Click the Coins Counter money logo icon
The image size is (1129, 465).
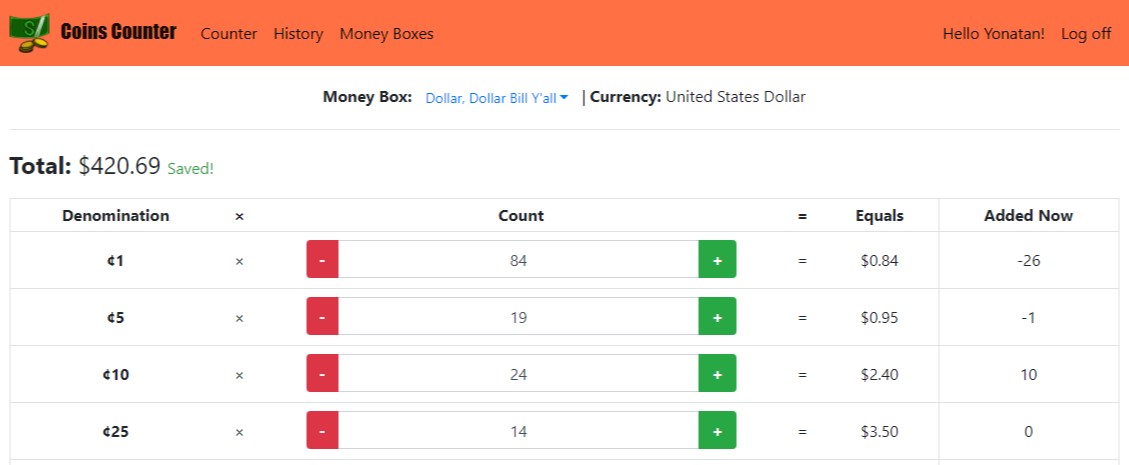point(29,33)
